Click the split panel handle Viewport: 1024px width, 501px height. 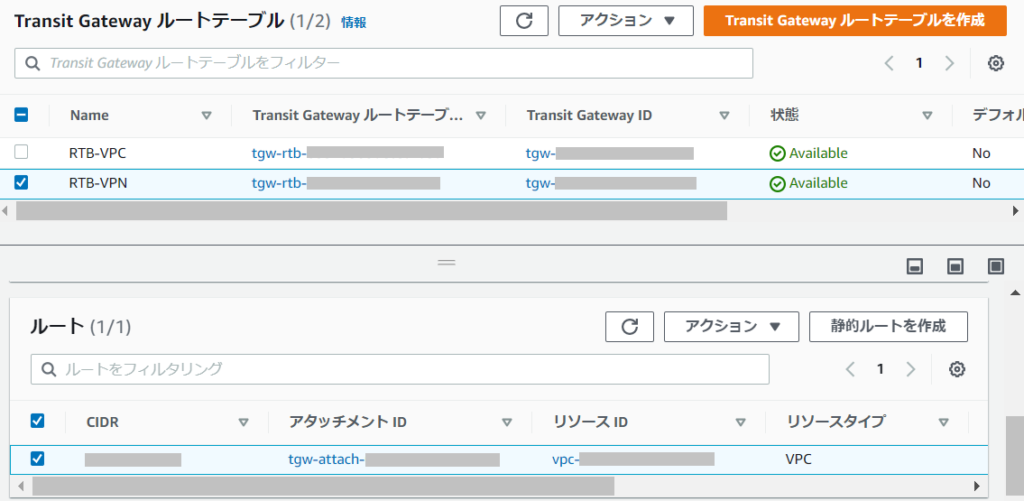(447, 262)
